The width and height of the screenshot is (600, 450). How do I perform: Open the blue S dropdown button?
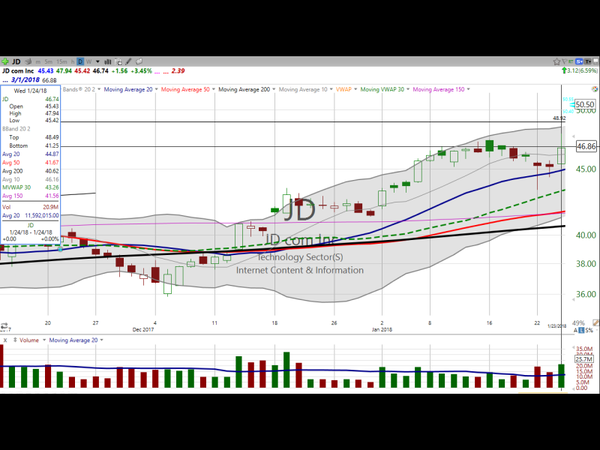click(x=579, y=62)
